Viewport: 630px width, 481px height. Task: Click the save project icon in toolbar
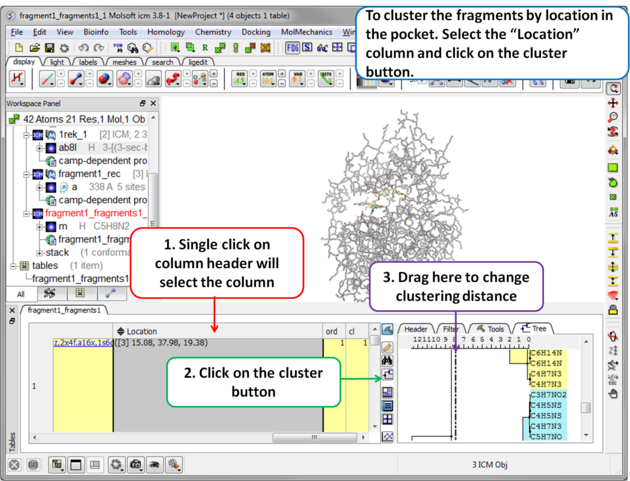click(x=50, y=47)
